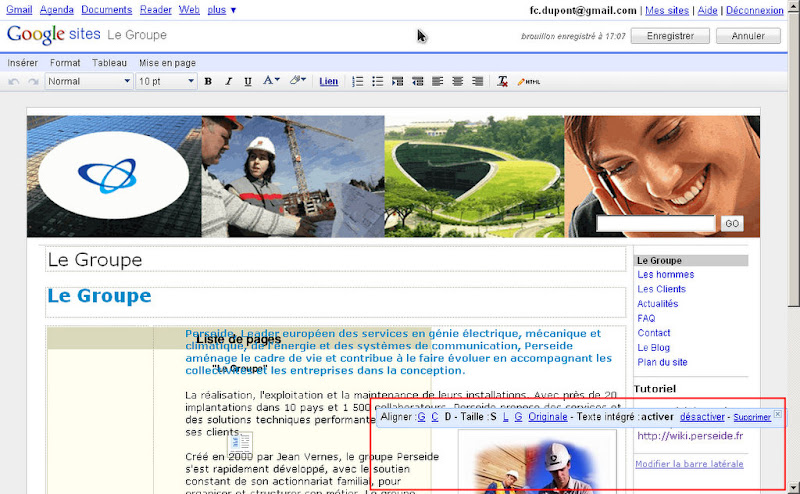Click the indent icon right of bullet list
The height and width of the screenshot is (494, 800).
pyautogui.click(x=397, y=82)
